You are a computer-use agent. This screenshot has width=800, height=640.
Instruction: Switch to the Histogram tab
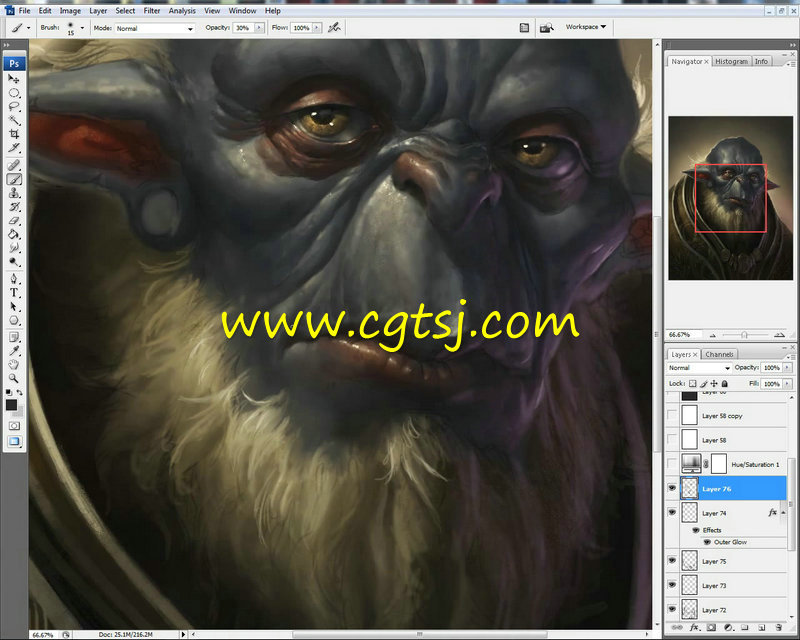(731, 61)
